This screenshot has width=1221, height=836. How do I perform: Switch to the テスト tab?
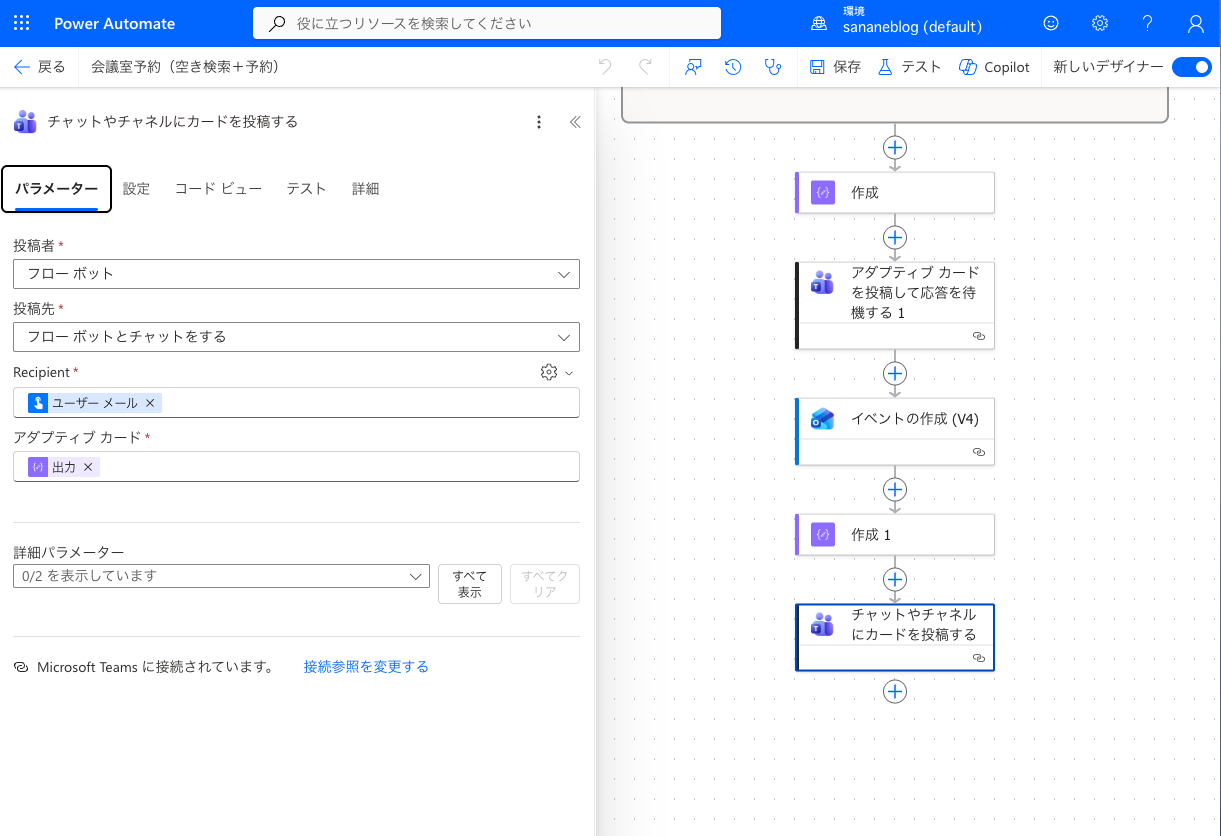(x=306, y=189)
